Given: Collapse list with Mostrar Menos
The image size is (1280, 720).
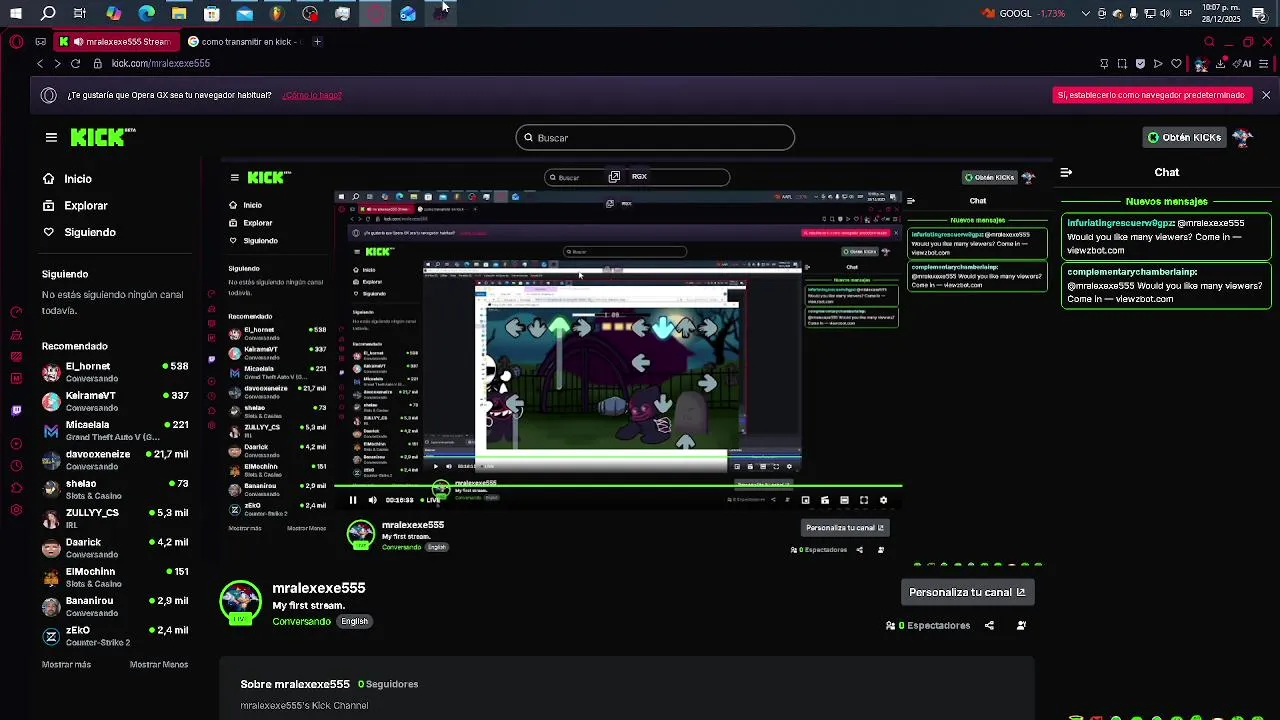Looking at the screenshot, I should [159, 665].
